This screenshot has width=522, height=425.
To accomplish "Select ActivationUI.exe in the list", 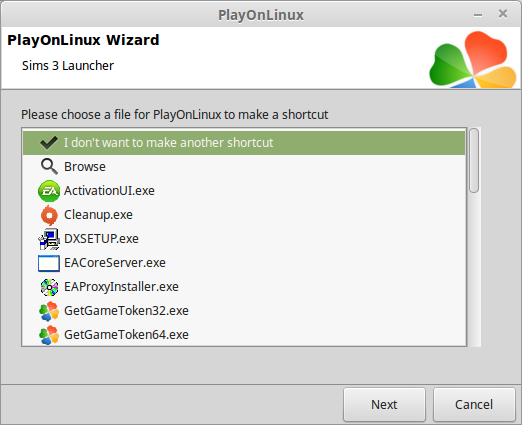I will [x=244, y=191].
